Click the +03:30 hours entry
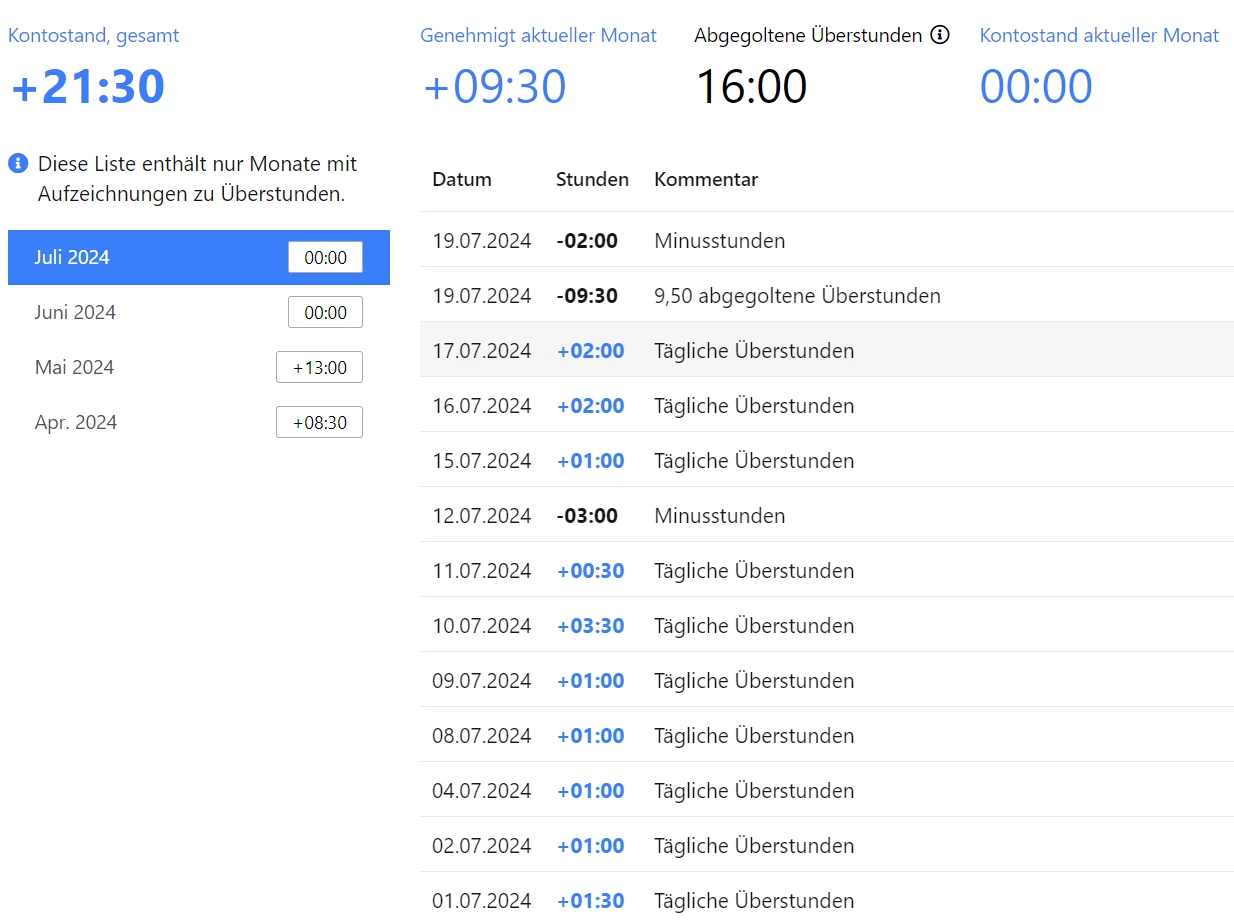This screenshot has width=1234, height=923. (x=590, y=626)
